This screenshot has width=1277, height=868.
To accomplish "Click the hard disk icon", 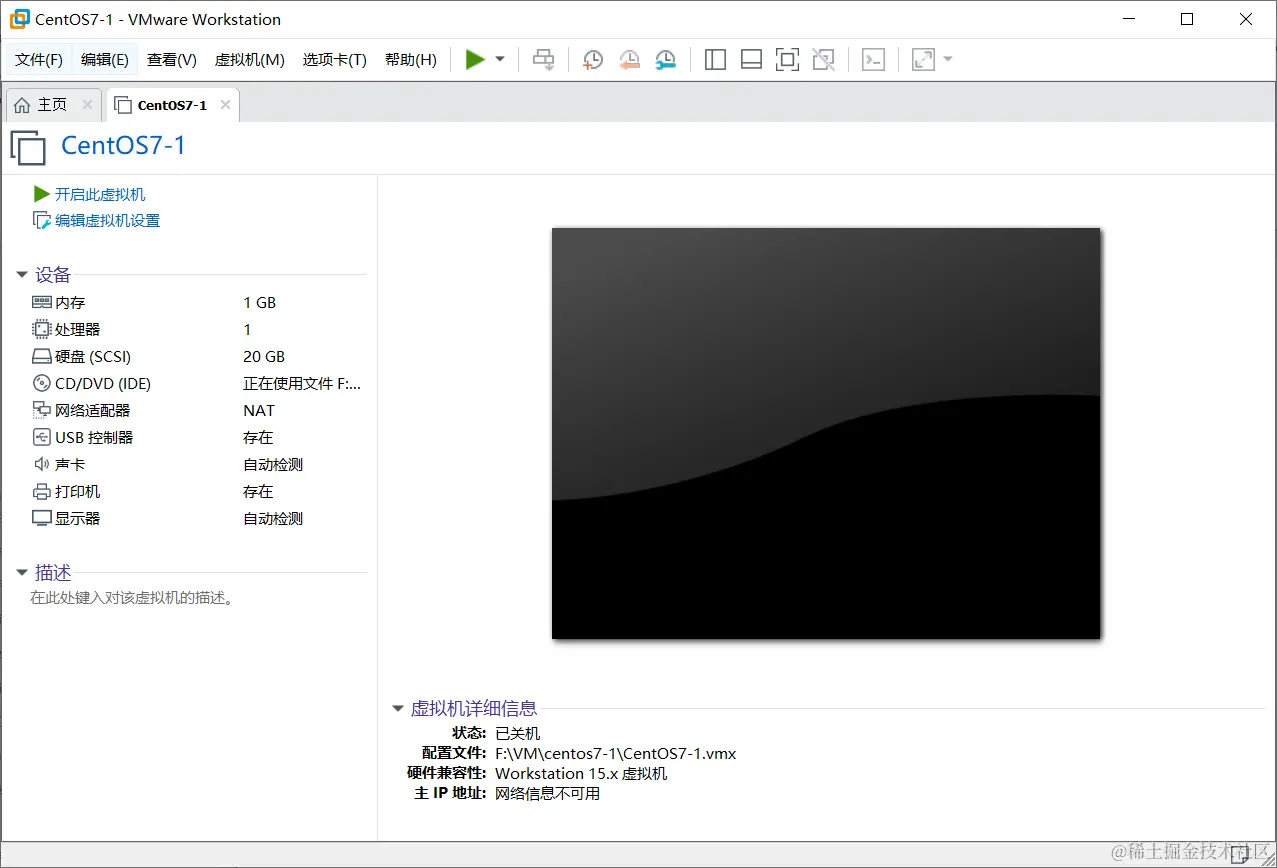I will (41, 356).
